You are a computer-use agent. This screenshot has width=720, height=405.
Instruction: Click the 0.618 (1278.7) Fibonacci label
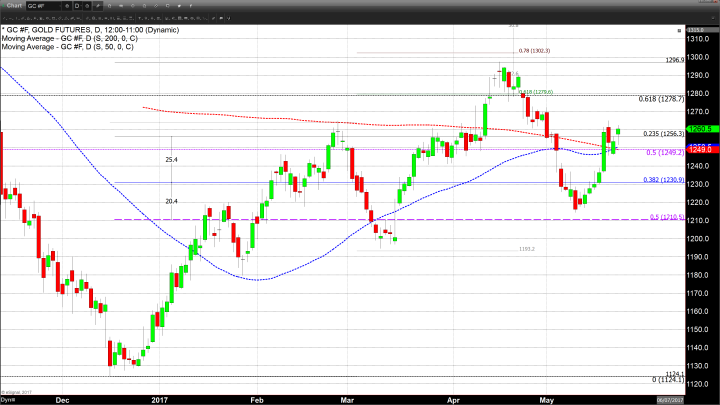[x=661, y=99]
